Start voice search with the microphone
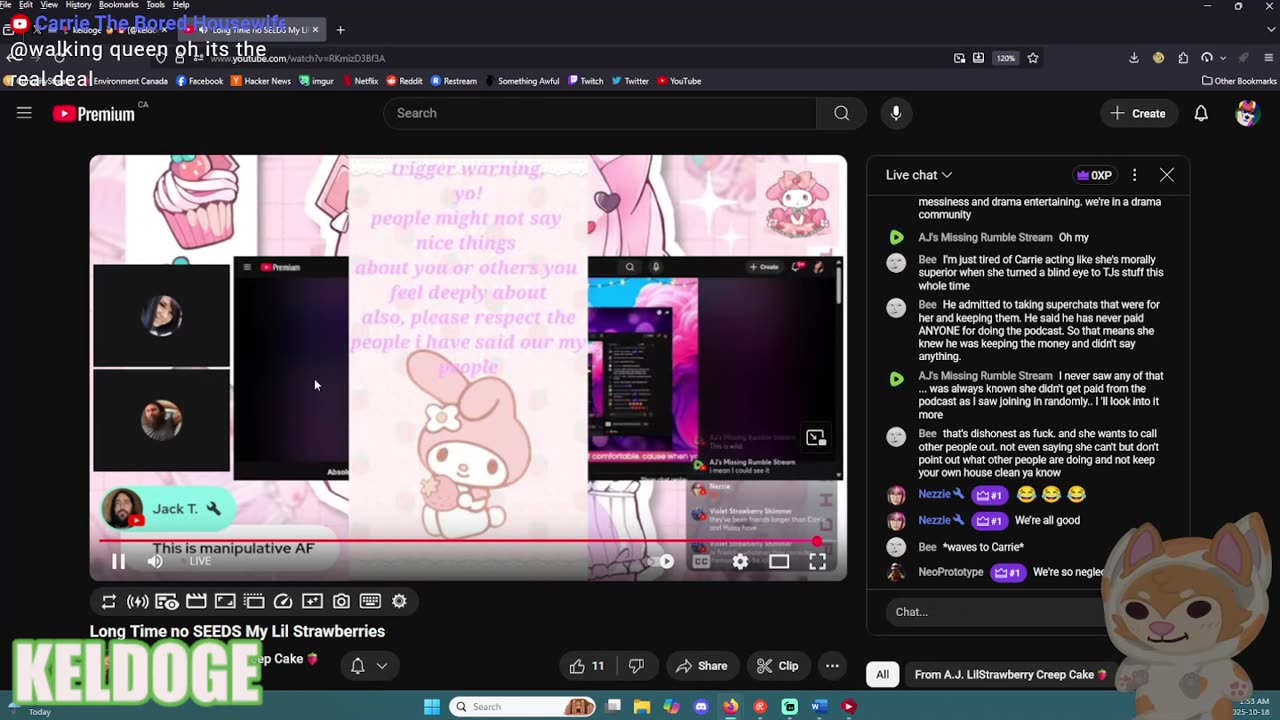 pos(896,113)
